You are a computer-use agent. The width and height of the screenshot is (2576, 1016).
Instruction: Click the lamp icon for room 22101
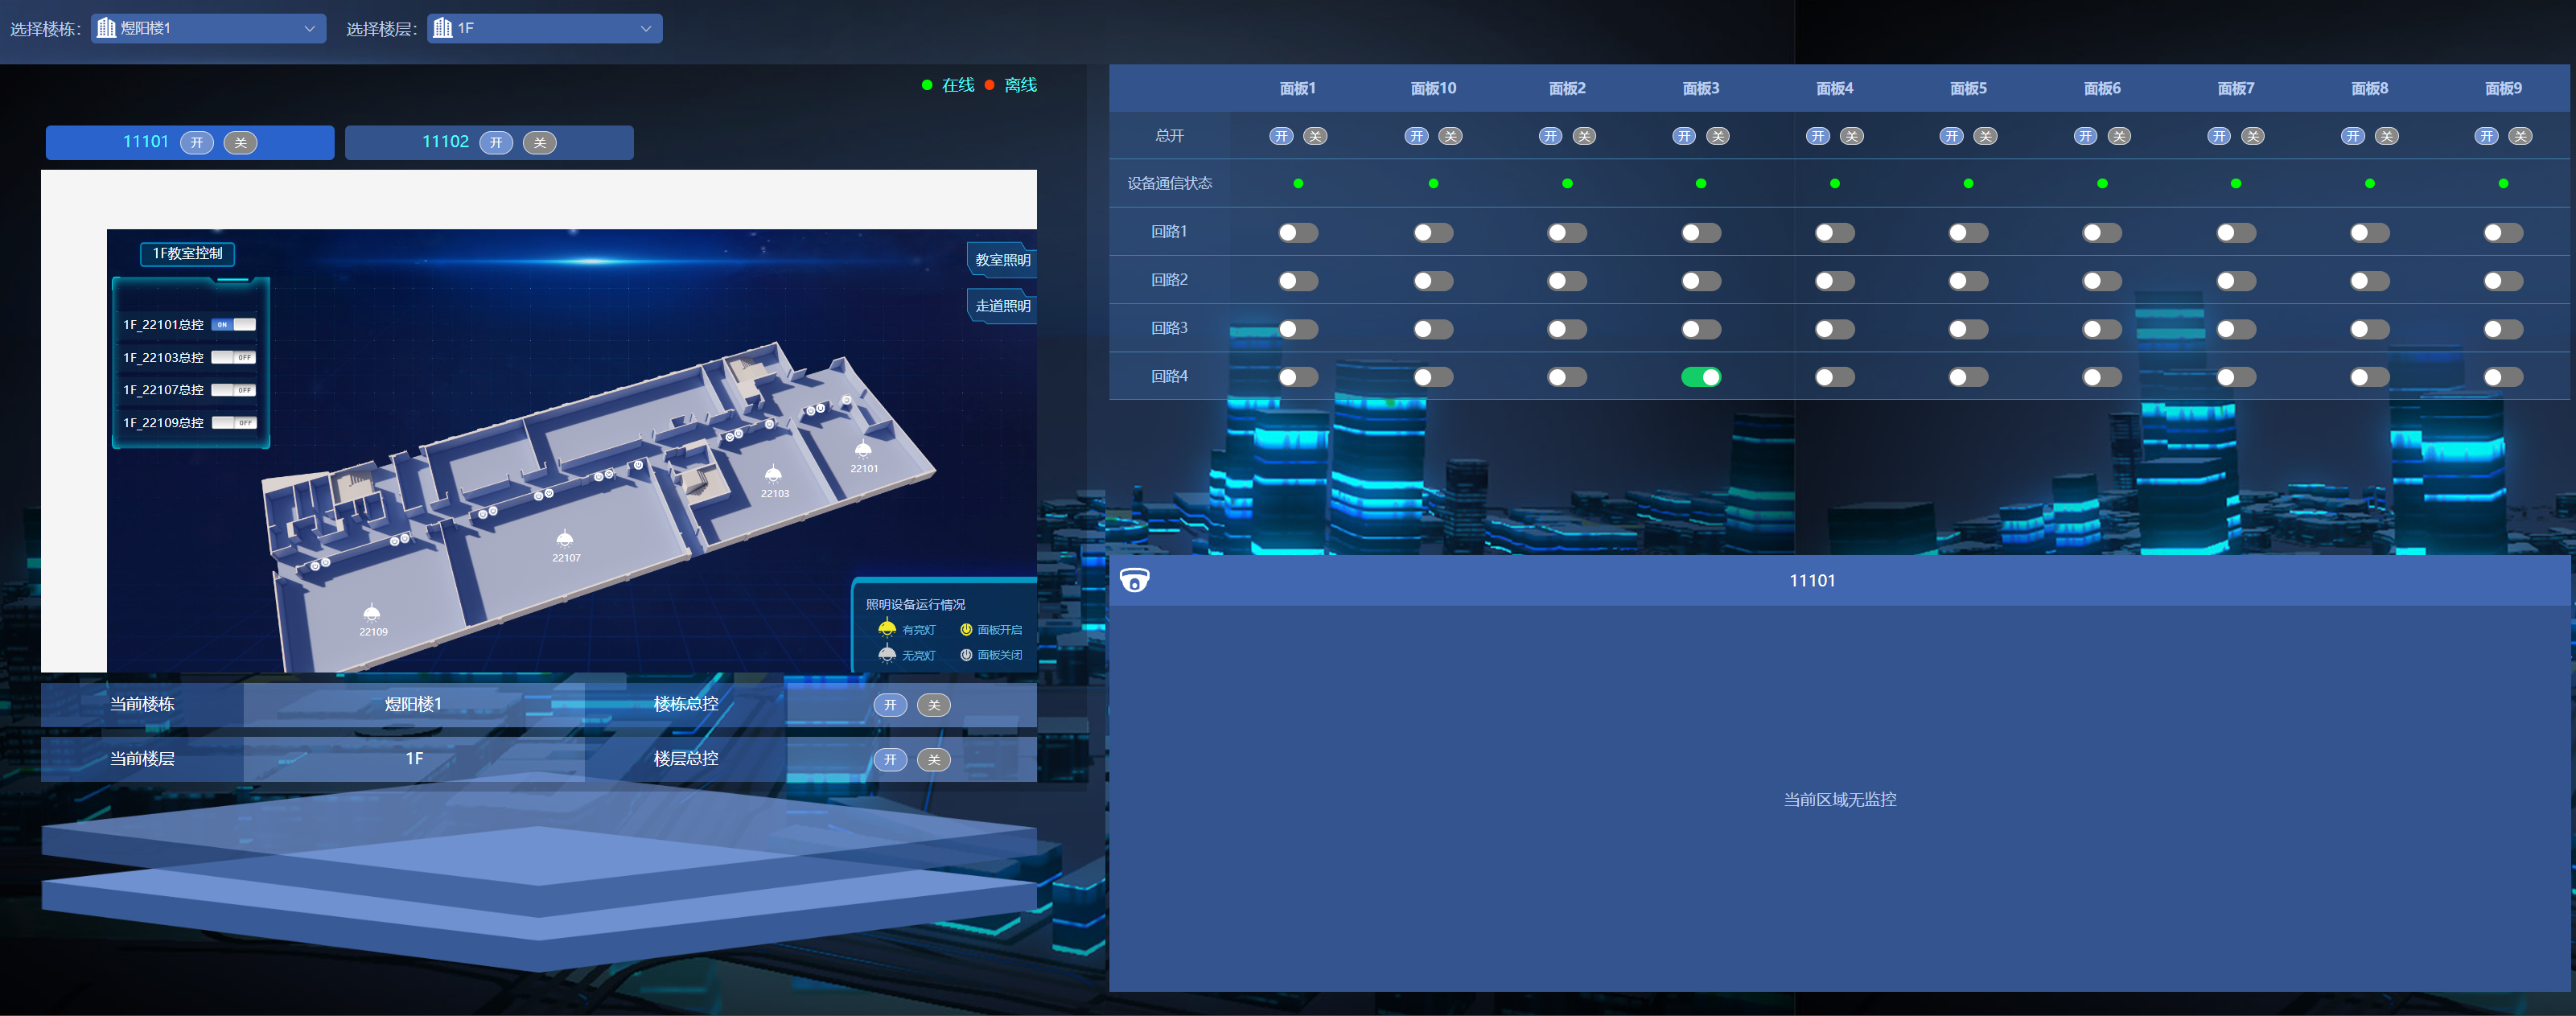[863, 450]
